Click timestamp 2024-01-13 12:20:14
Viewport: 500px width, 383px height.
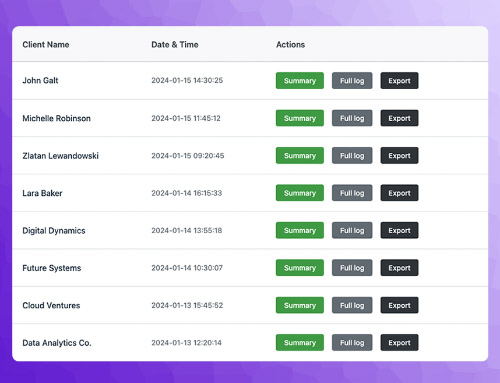[x=186, y=343]
